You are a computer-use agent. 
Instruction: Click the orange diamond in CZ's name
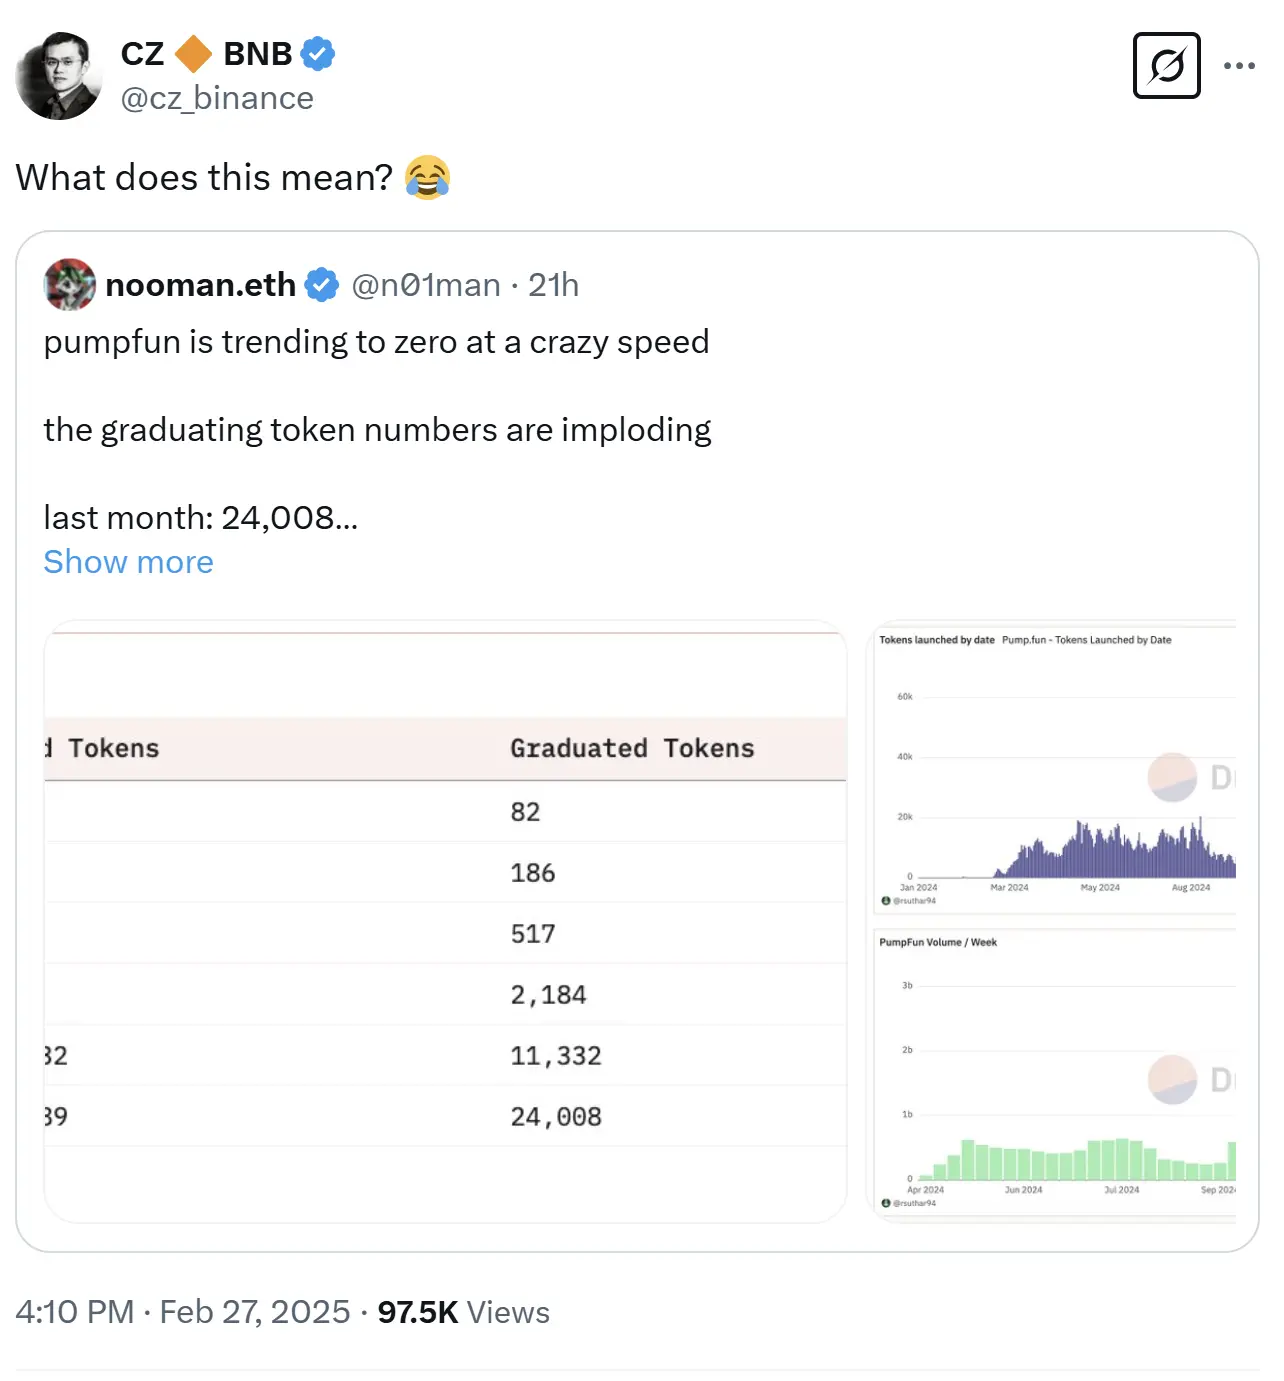click(193, 54)
